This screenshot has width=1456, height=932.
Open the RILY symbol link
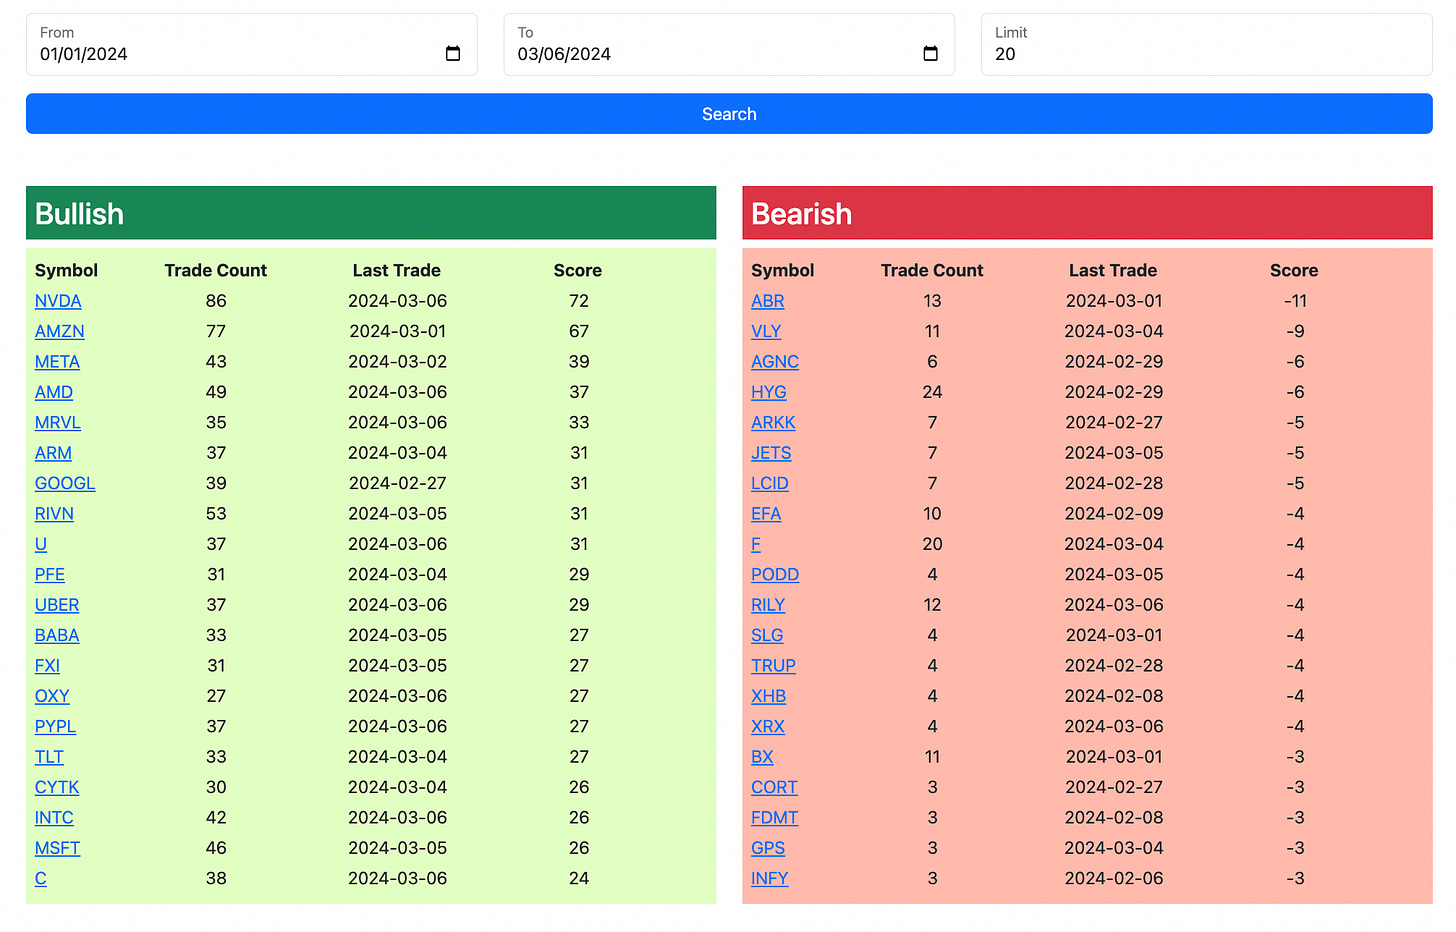tap(768, 605)
